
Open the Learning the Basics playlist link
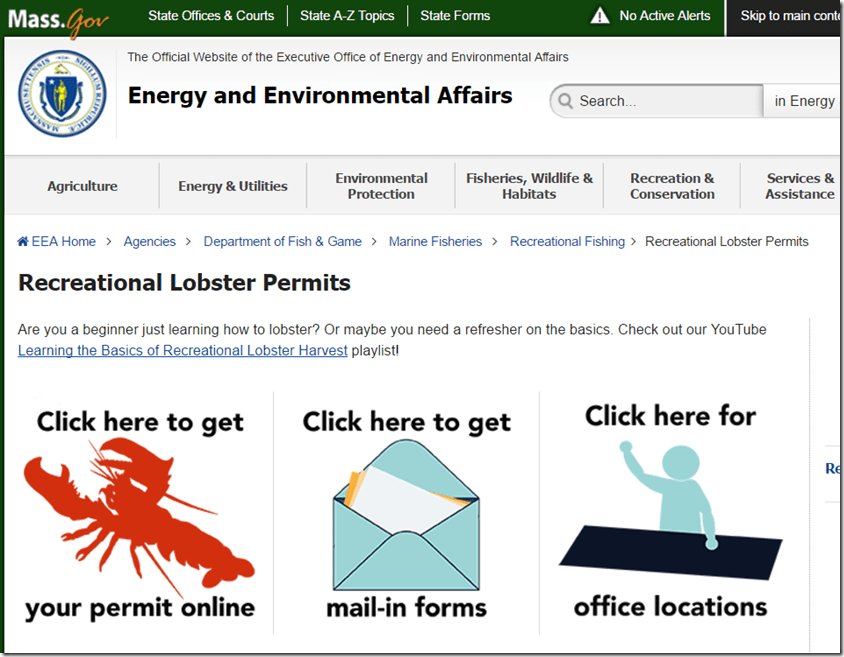tap(183, 351)
